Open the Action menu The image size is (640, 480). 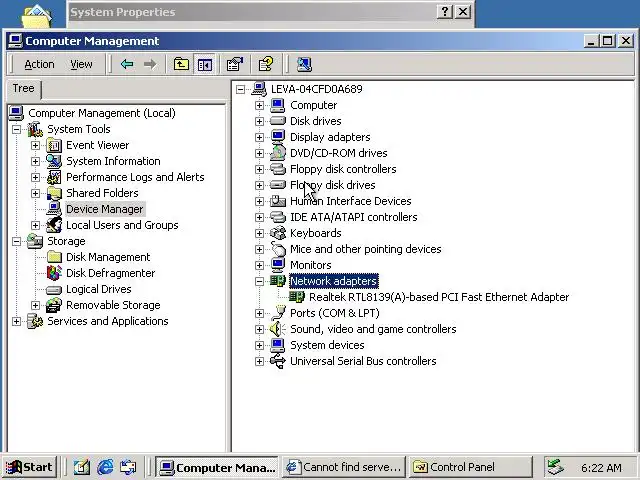(x=39, y=64)
